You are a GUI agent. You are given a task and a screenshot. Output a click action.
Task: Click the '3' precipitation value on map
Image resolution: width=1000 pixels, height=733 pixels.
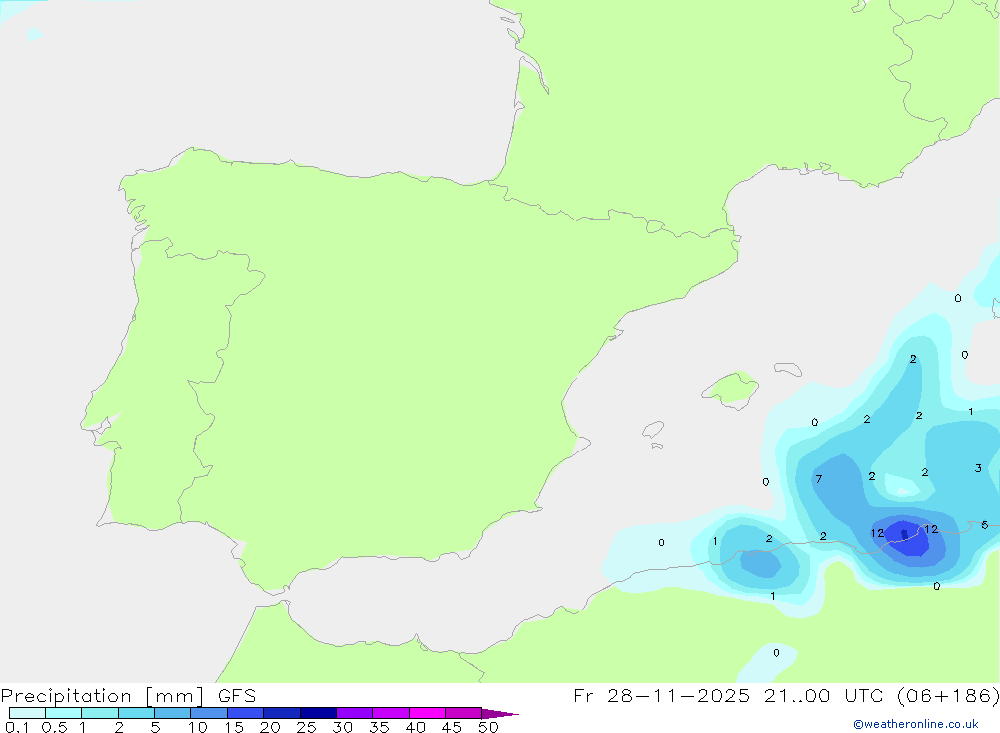point(978,468)
